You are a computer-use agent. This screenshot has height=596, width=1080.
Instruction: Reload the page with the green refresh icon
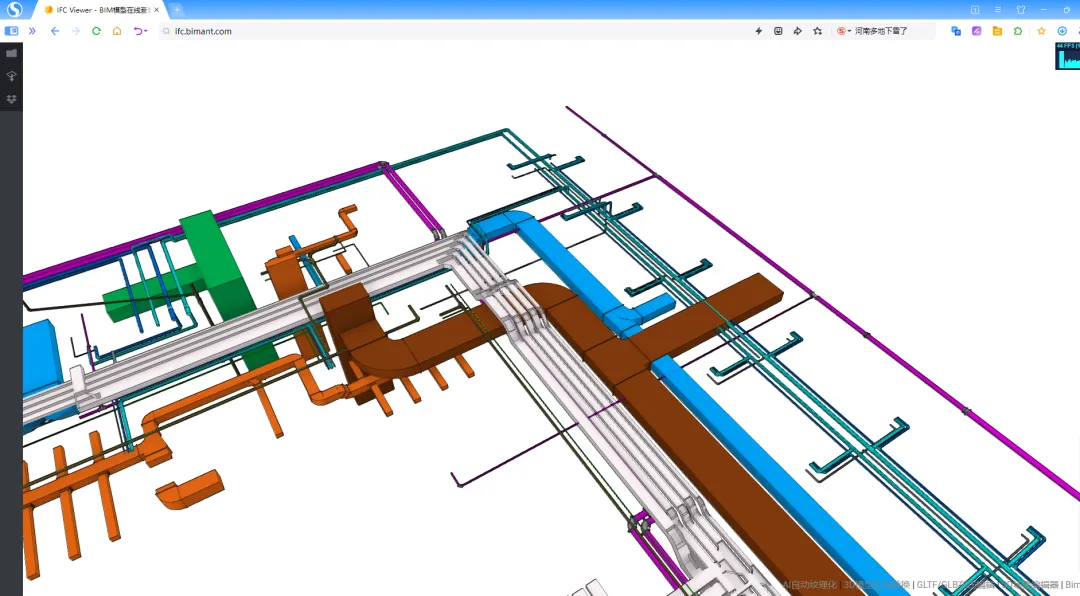click(96, 31)
